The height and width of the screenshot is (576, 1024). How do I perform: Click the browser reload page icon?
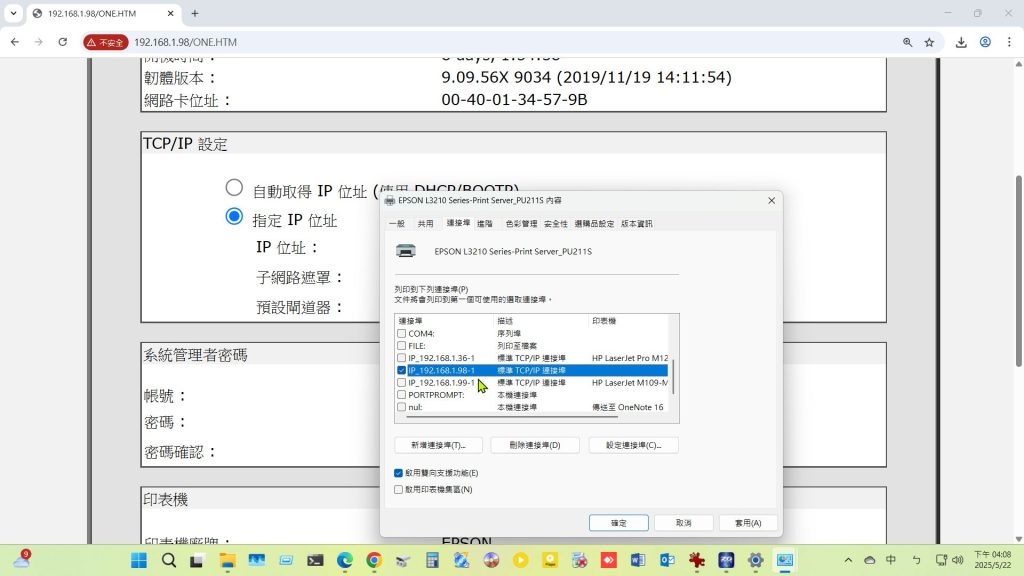pos(63,42)
